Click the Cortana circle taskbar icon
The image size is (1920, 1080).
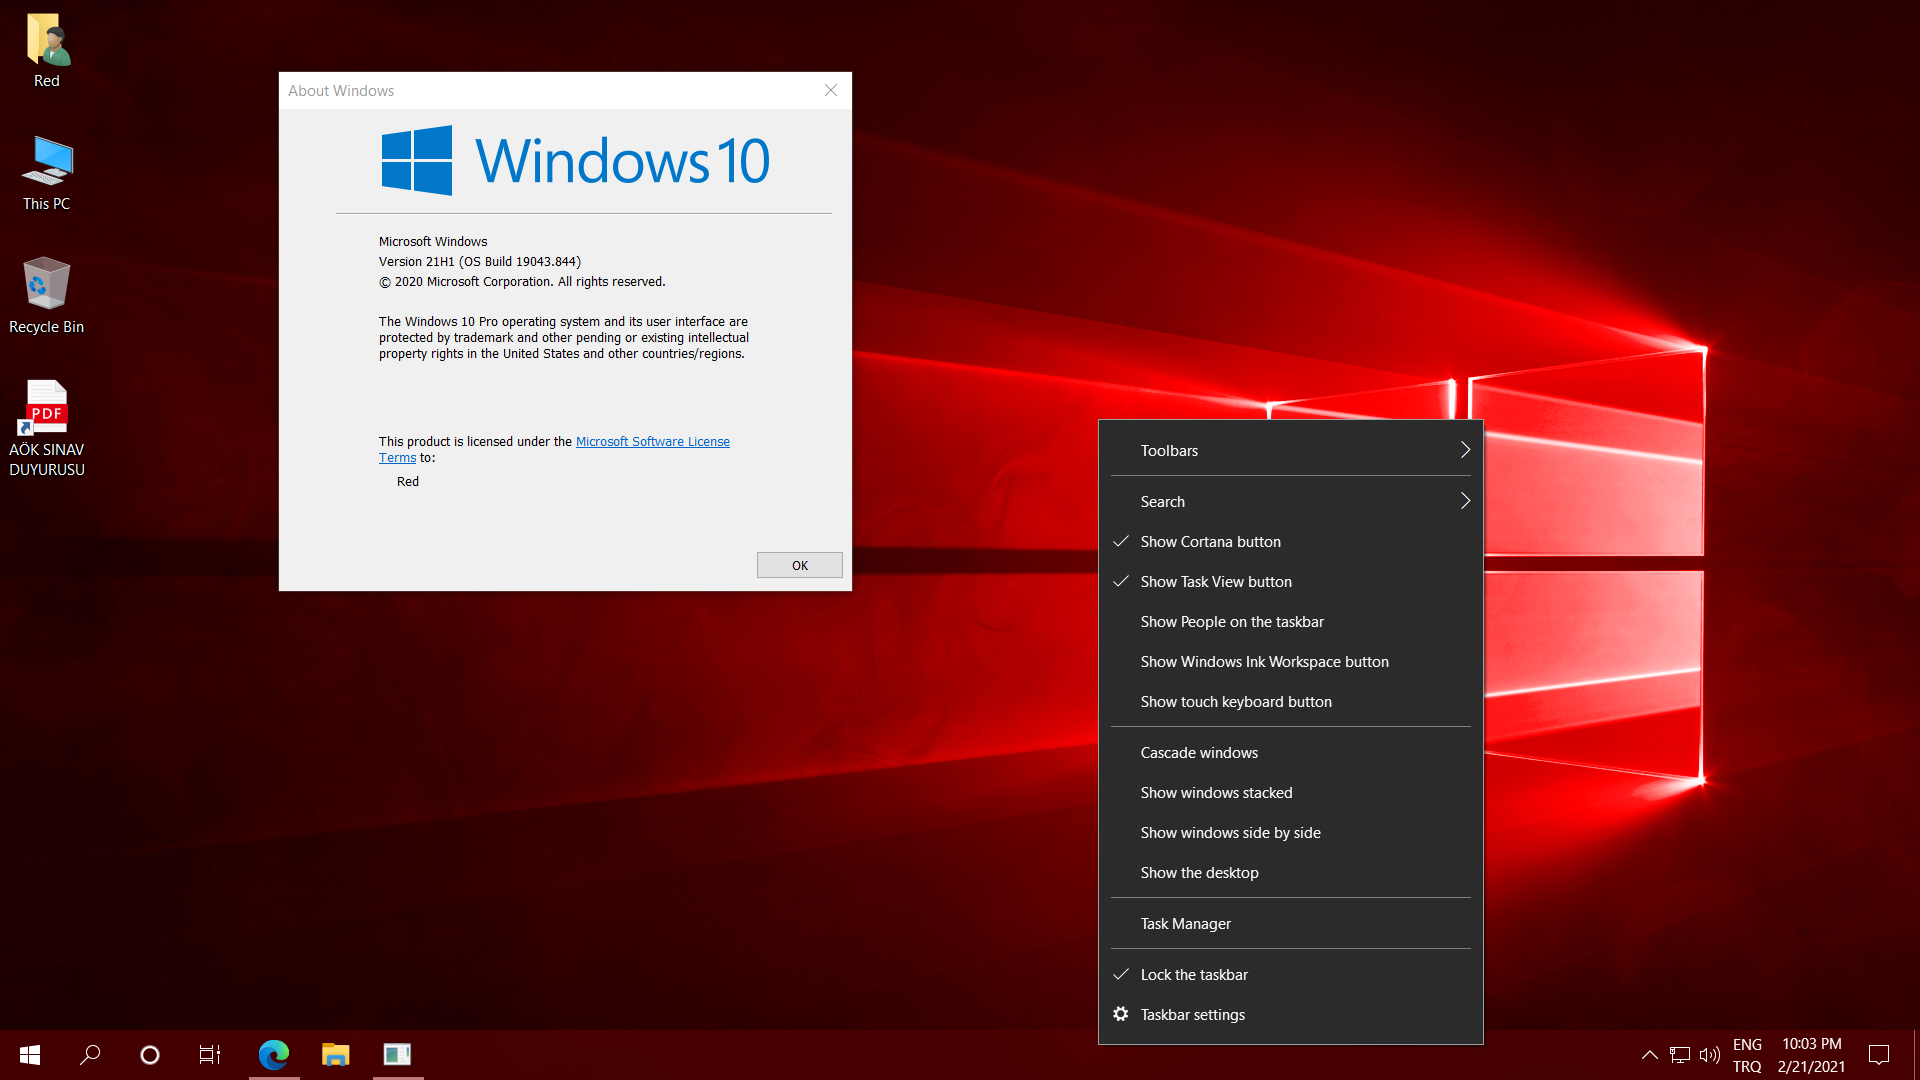coord(150,1054)
